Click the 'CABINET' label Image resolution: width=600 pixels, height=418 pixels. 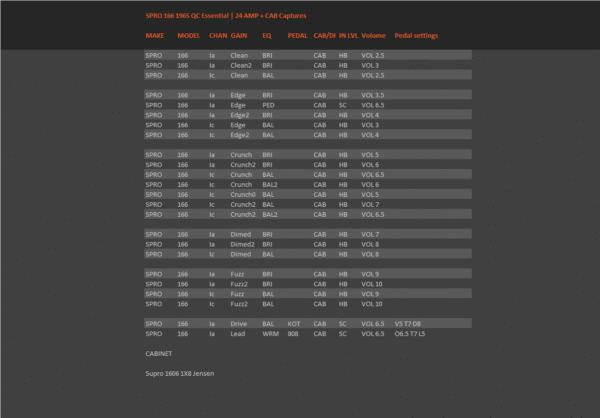158,354
